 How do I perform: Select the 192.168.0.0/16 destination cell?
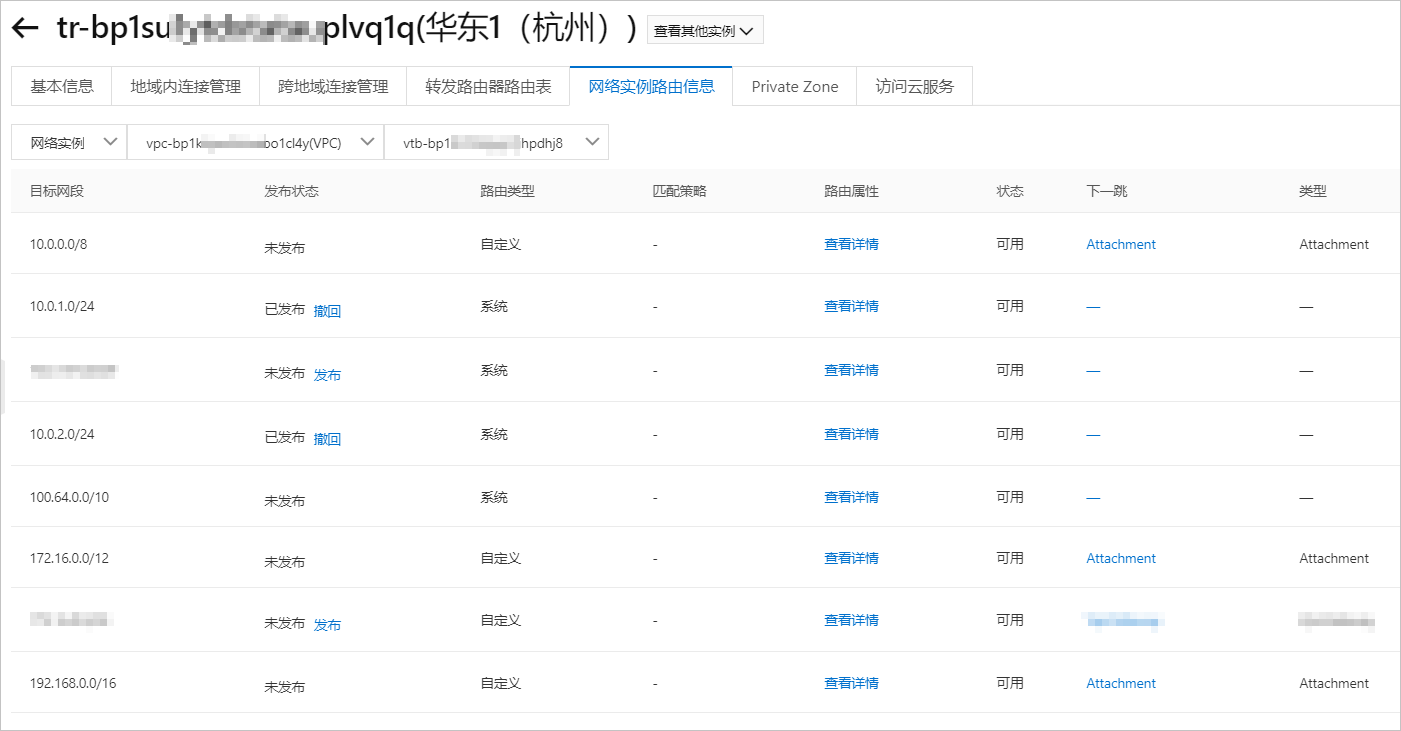[73, 683]
